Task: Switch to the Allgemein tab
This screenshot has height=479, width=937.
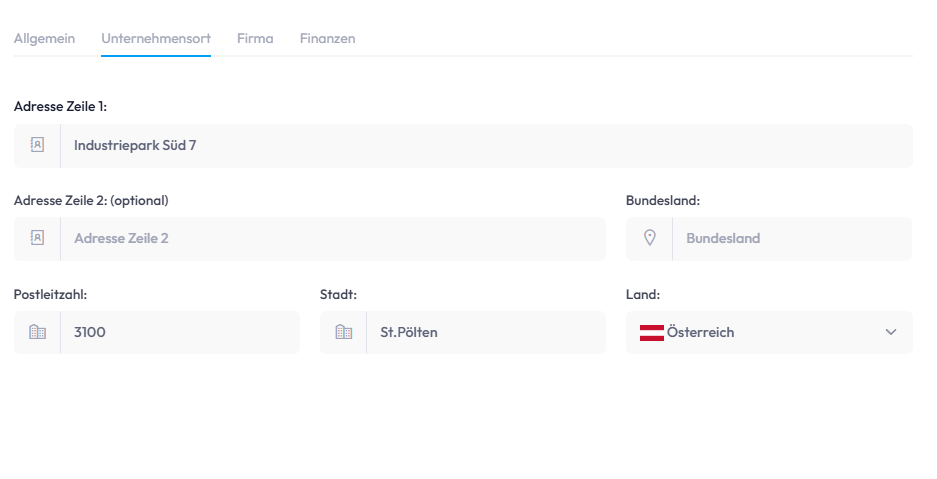Action: pos(44,38)
